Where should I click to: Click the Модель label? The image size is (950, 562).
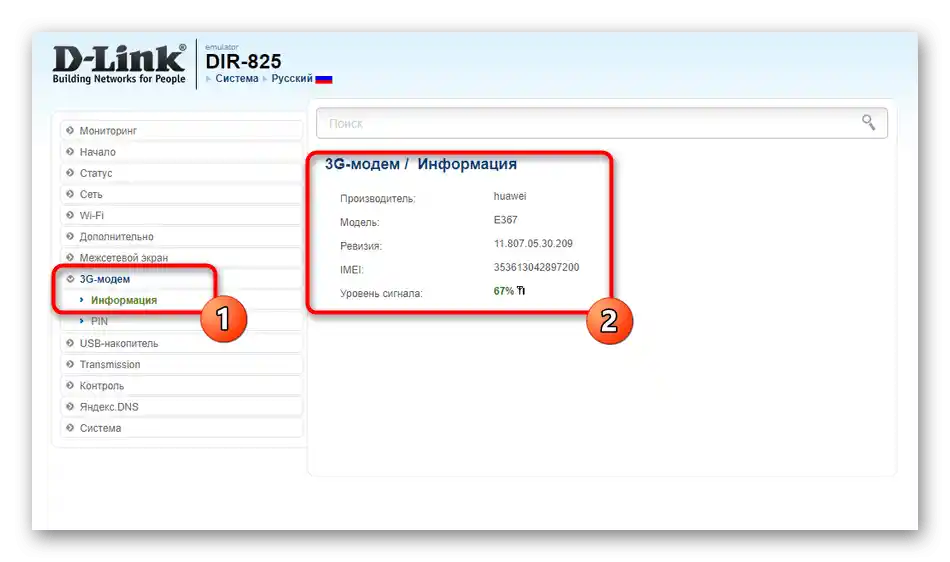[x=359, y=222]
